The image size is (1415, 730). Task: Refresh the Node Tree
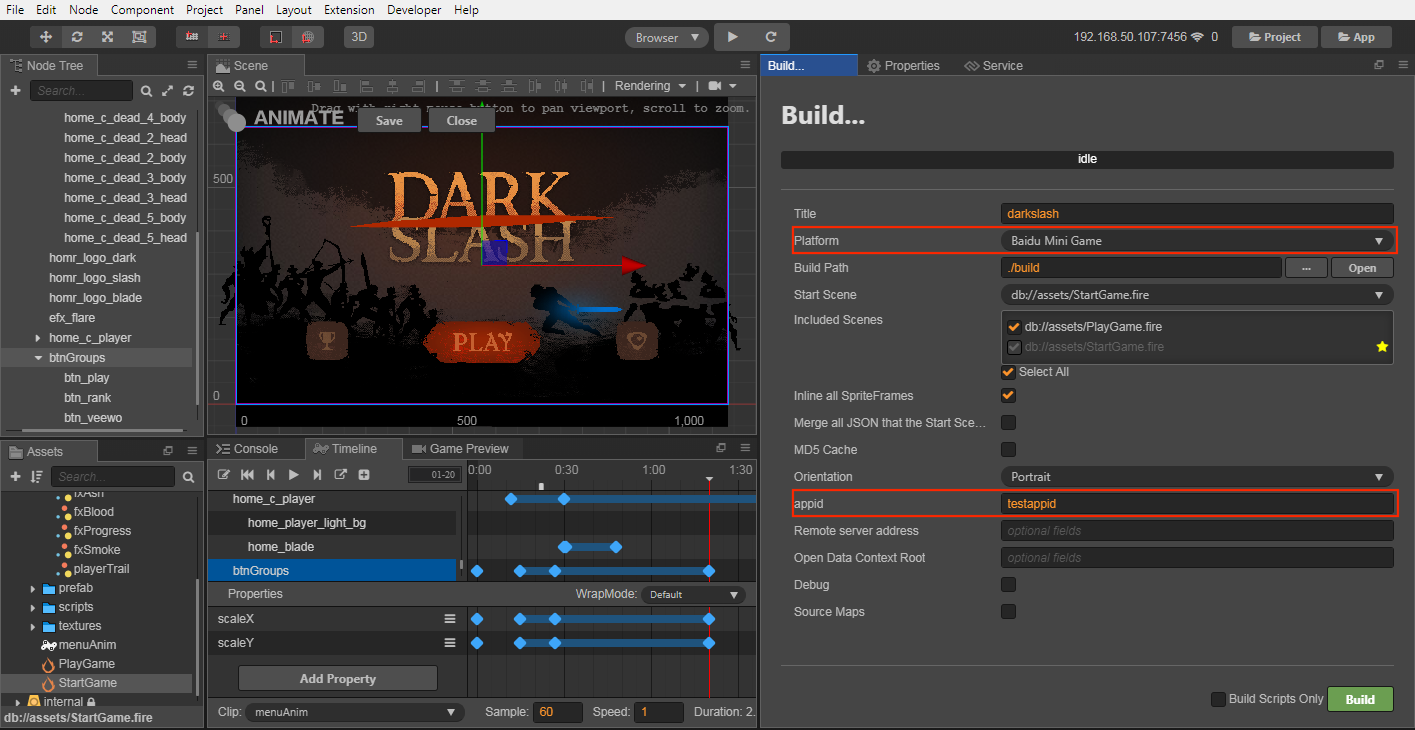[187, 91]
